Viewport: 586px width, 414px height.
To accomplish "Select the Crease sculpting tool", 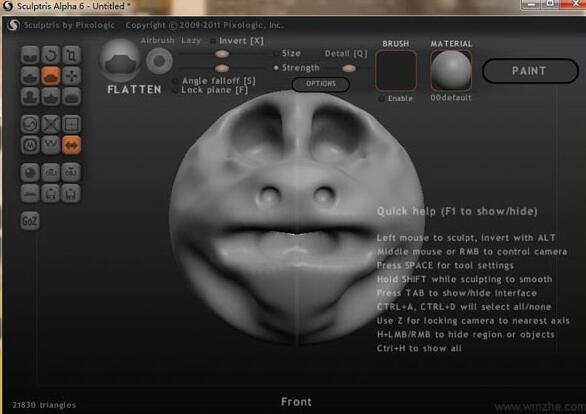I will (x=30, y=55).
